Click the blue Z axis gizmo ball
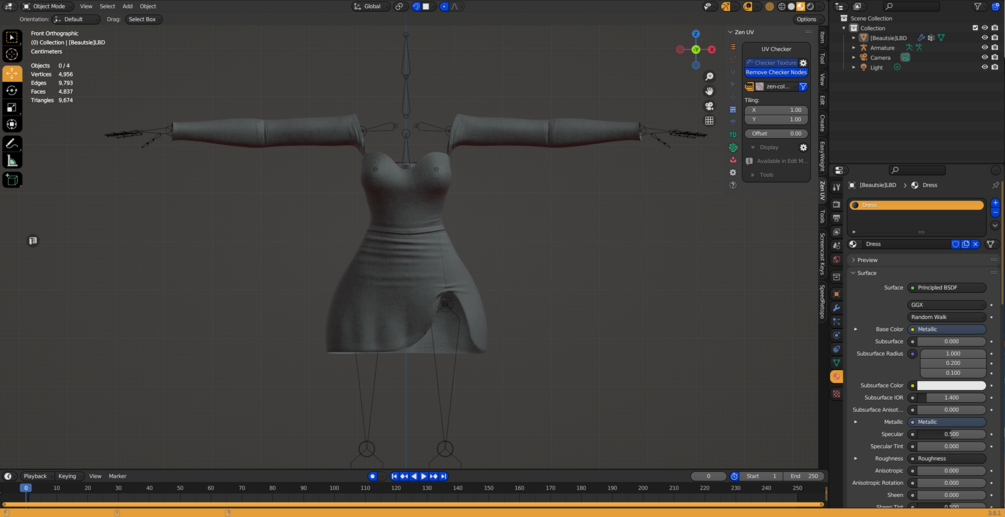The image size is (1005, 517). click(x=696, y=34)
